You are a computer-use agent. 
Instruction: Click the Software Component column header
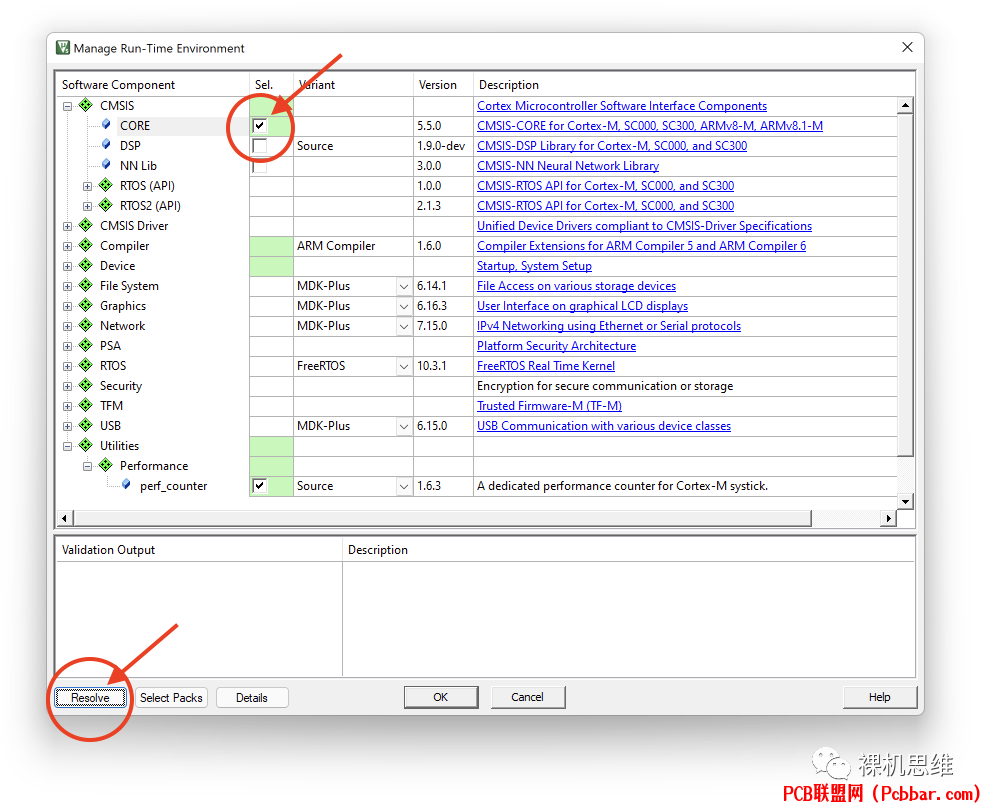[x=153, y=85]
